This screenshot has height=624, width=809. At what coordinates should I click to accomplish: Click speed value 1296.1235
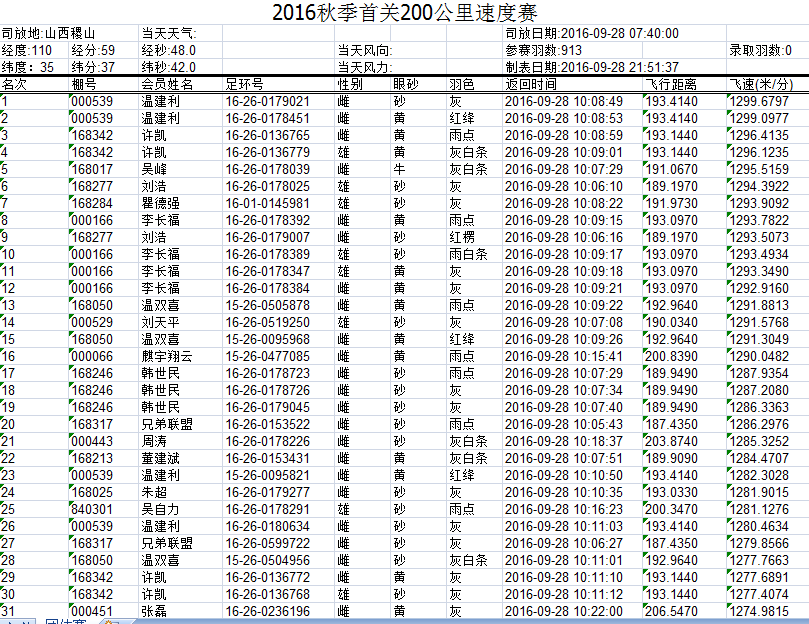pos(759,152)
